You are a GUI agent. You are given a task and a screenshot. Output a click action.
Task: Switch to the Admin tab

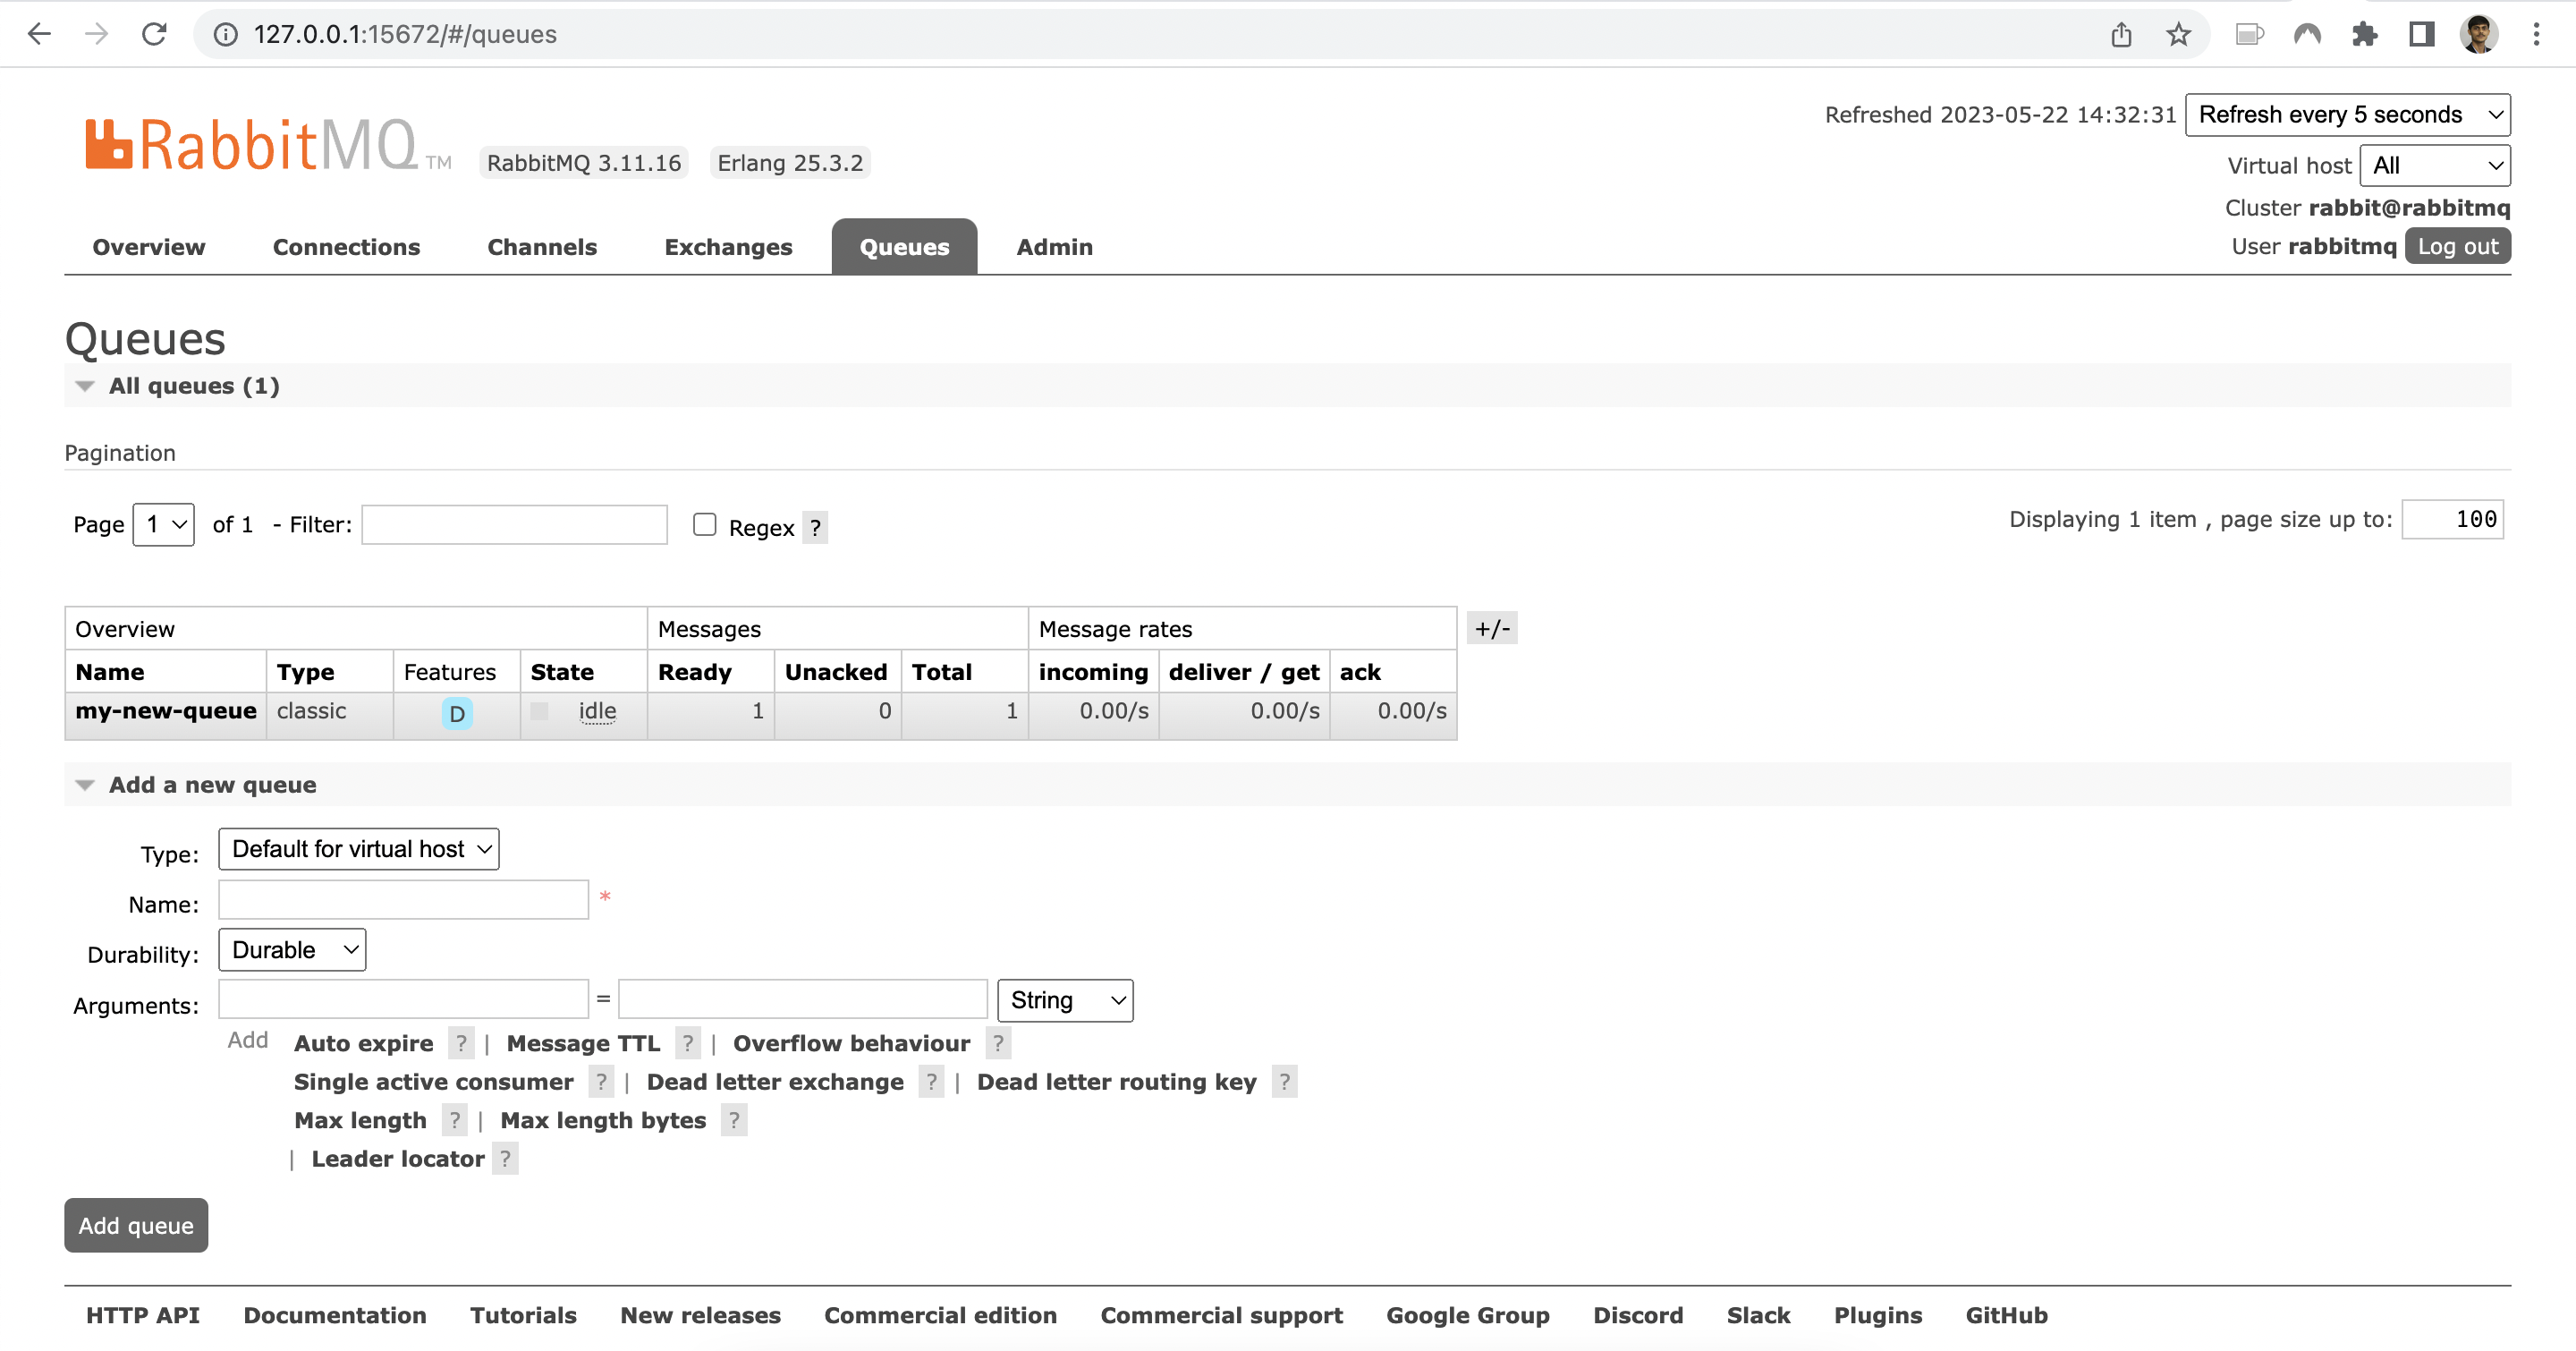(1054, 247)
